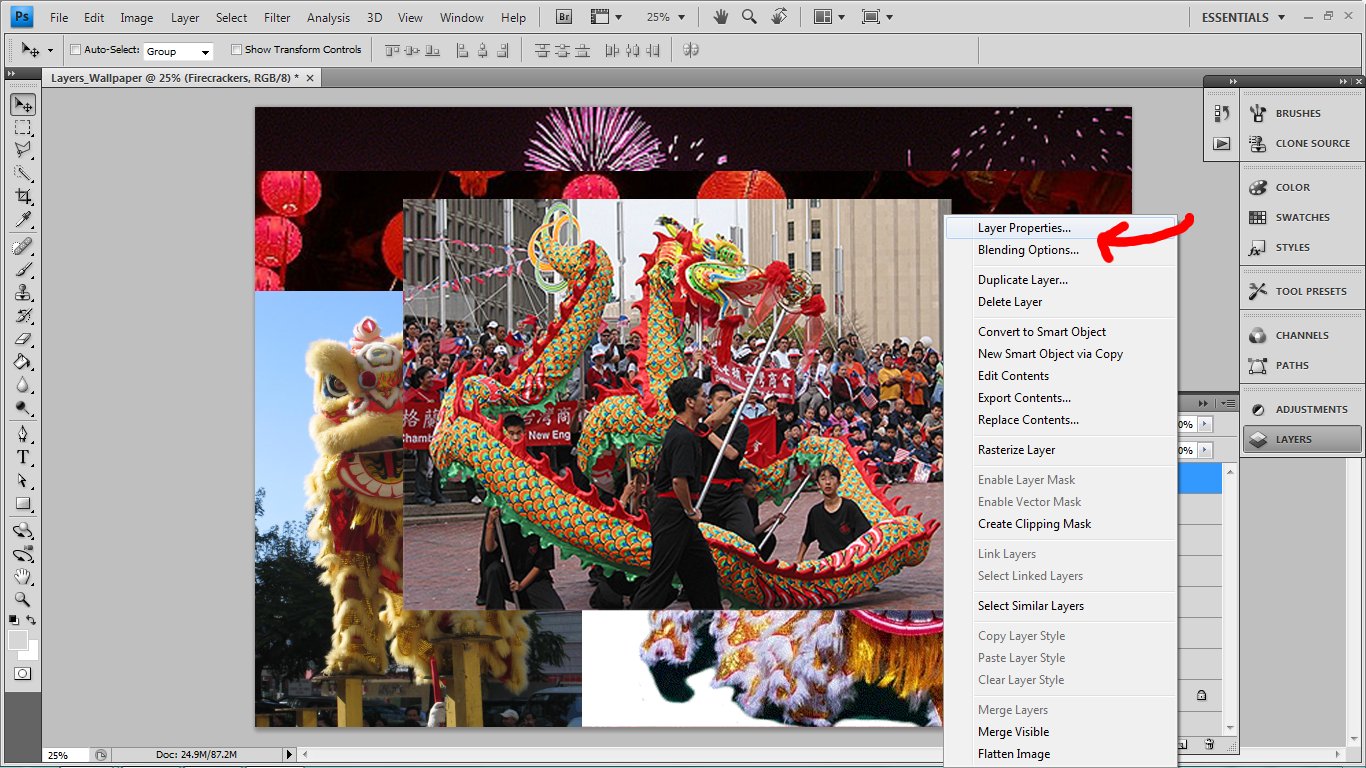Viewport: 1366px width, 768px height.
Task: Select the Blur tool
Action: 23,384
